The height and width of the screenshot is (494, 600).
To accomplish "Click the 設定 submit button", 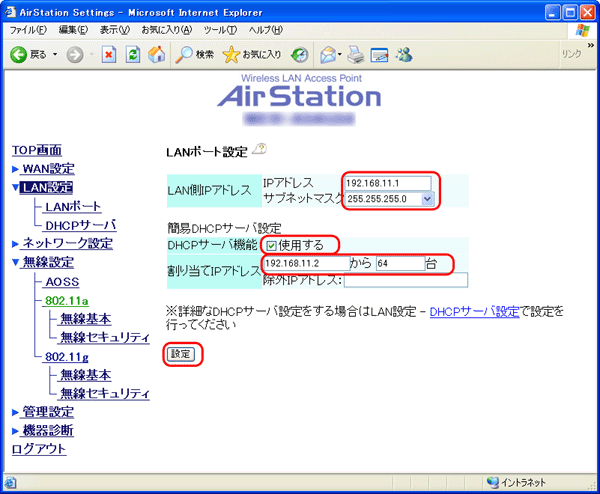I will 181,354.
